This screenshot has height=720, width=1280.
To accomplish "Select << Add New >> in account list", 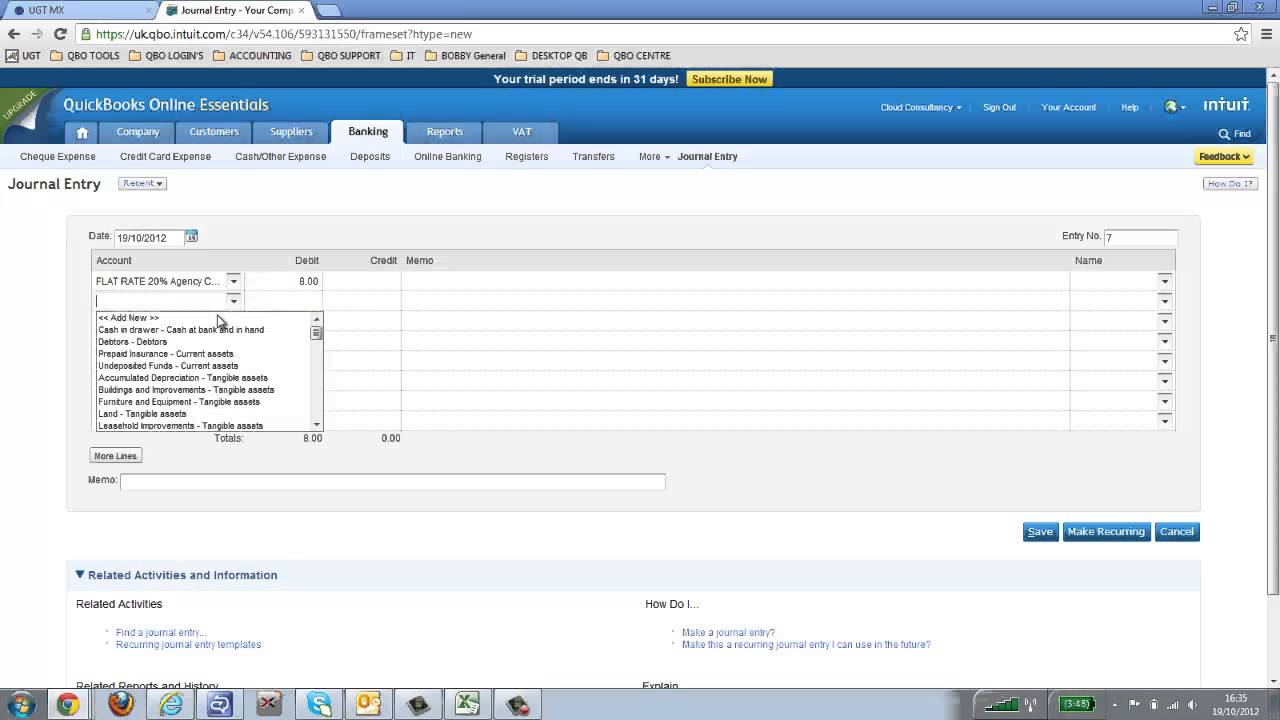I will pyautogui.click(x=128, y=318).
